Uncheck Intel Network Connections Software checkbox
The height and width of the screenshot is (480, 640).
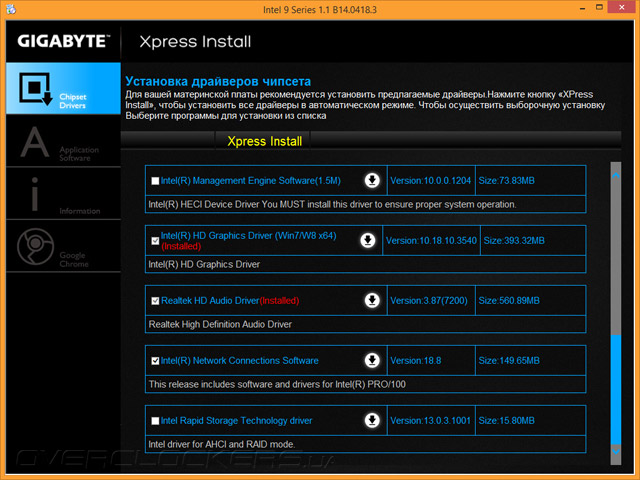click(155, 361)
